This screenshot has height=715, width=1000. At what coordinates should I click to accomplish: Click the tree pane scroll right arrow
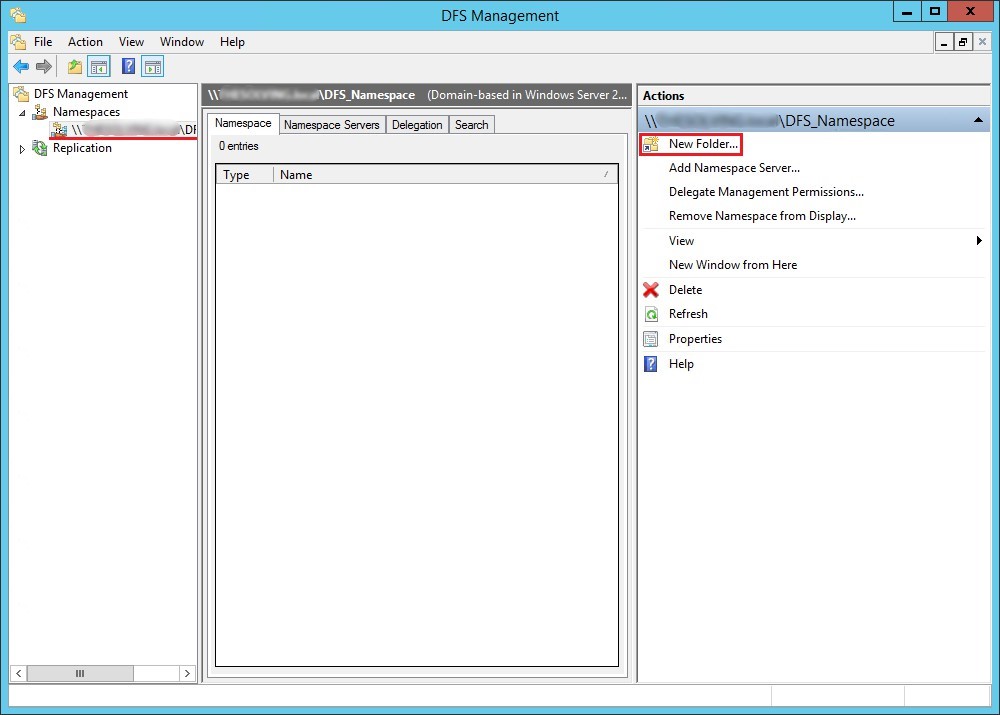[187, 674]
